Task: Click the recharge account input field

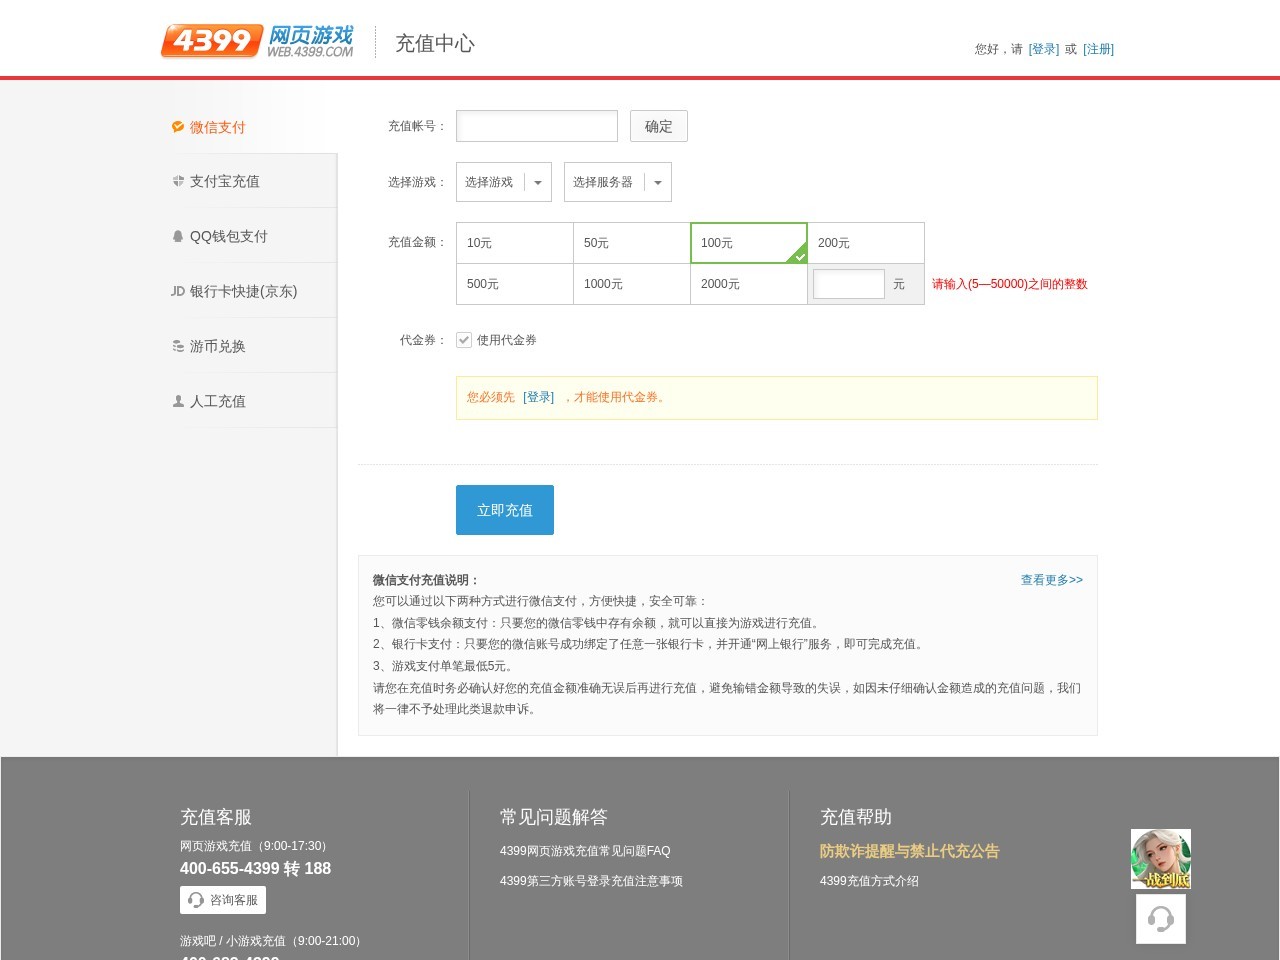Action: pyautogui.click(x=536, y=125)
